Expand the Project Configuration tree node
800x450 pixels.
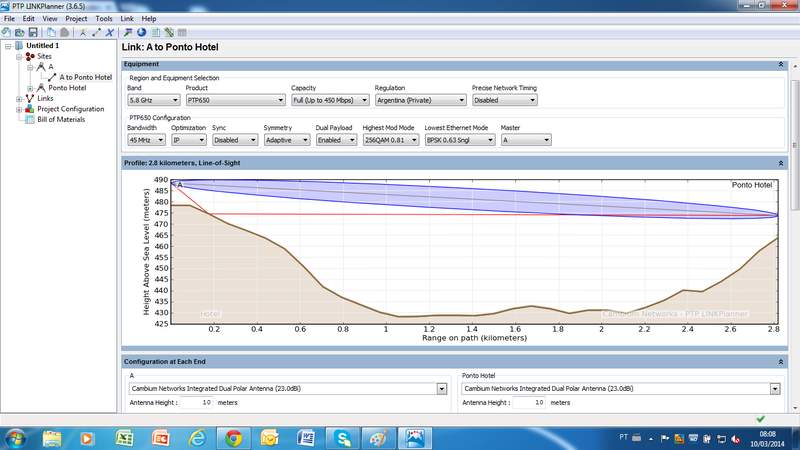[x=18, y=109]
